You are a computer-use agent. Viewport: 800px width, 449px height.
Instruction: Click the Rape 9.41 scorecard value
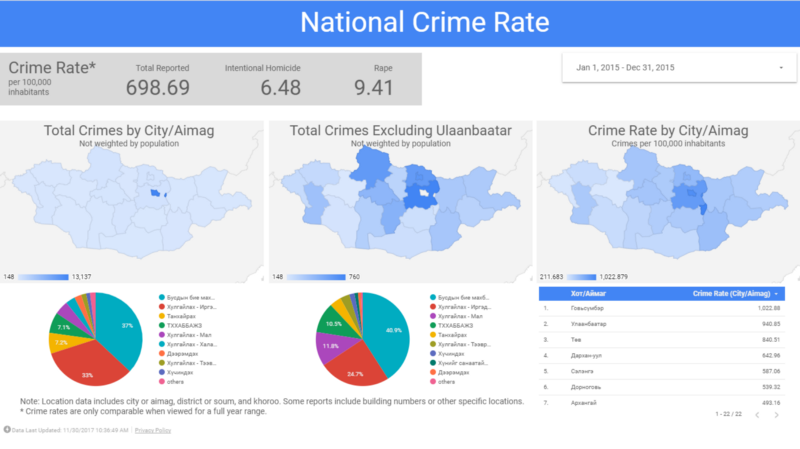[x=374, y=88]
